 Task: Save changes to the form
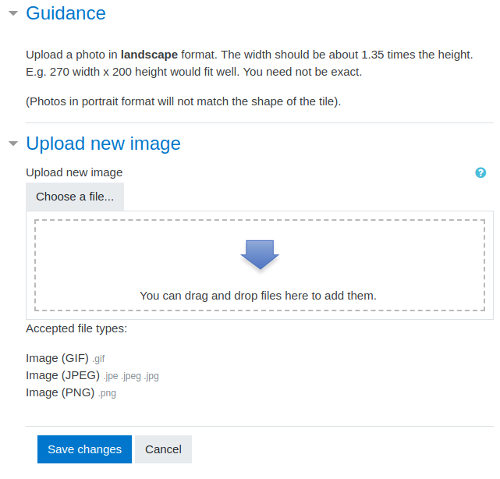click(85, 449)
